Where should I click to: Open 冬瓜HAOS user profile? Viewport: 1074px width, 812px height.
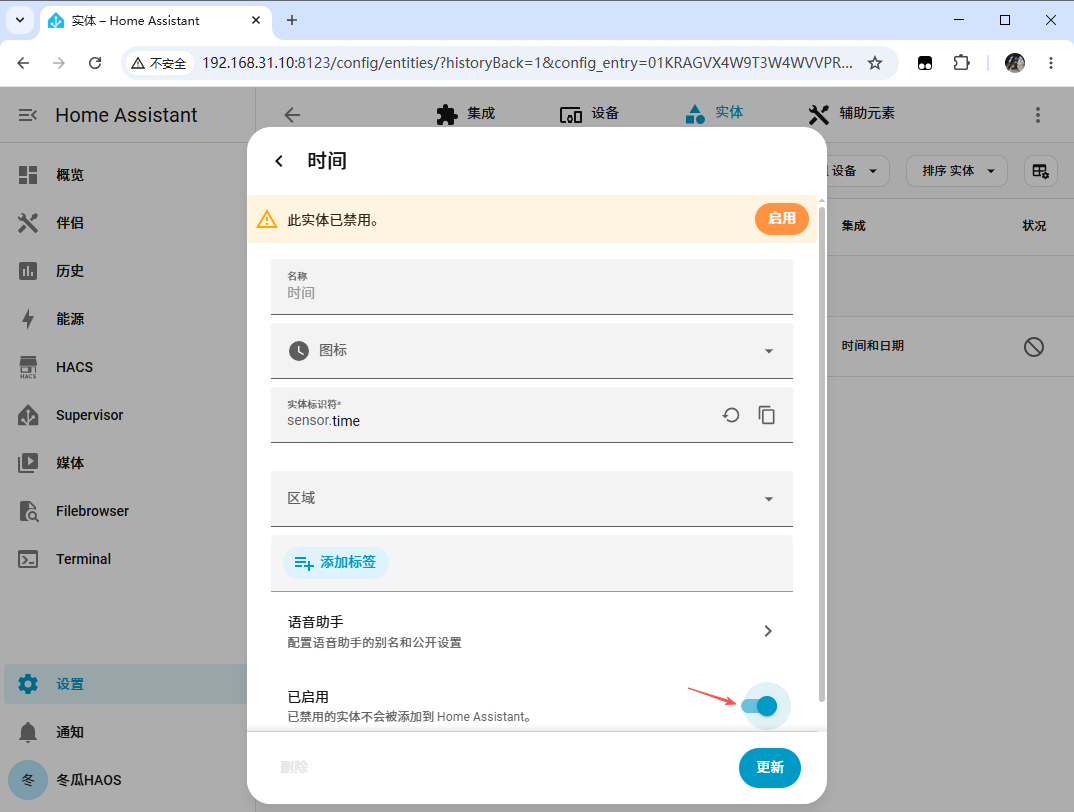pyautogui.click(x=125, y=780)
